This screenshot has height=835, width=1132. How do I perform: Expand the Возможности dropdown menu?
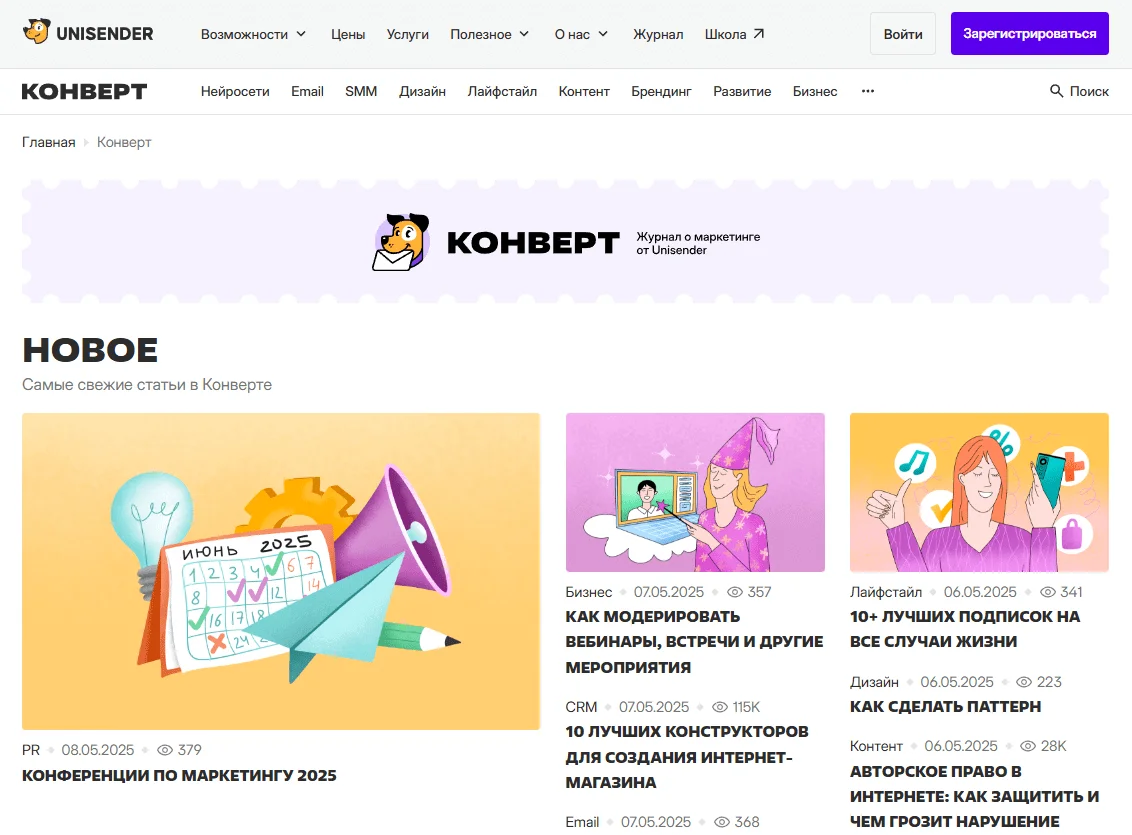253,34
